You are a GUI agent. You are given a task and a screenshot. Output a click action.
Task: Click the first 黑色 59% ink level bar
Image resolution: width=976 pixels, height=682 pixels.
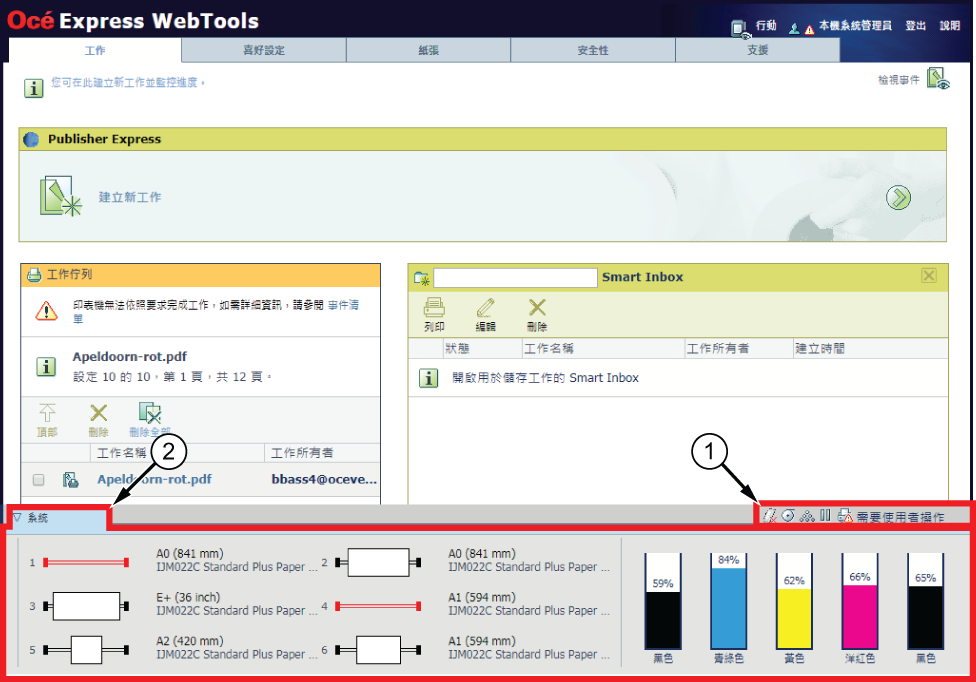pos(663,601)
